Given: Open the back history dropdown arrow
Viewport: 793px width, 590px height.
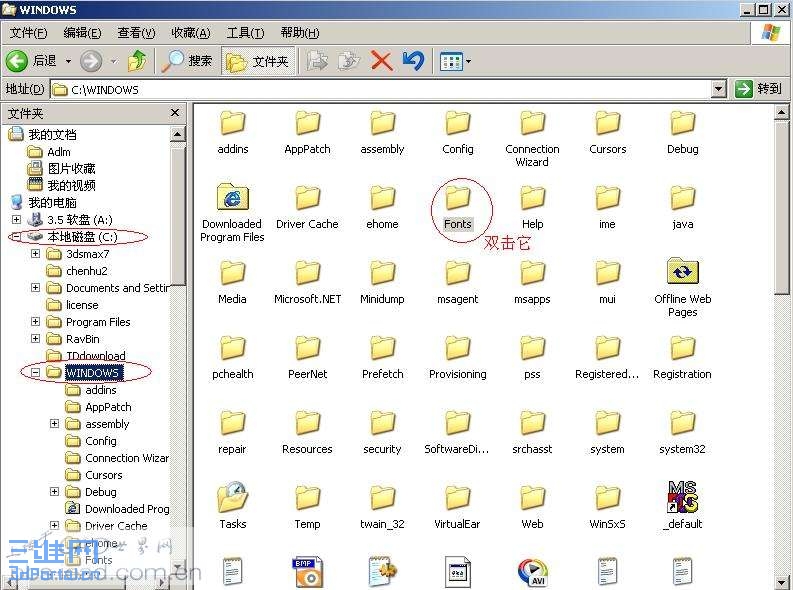Looking at the screenshot, I should coord(68,62).
